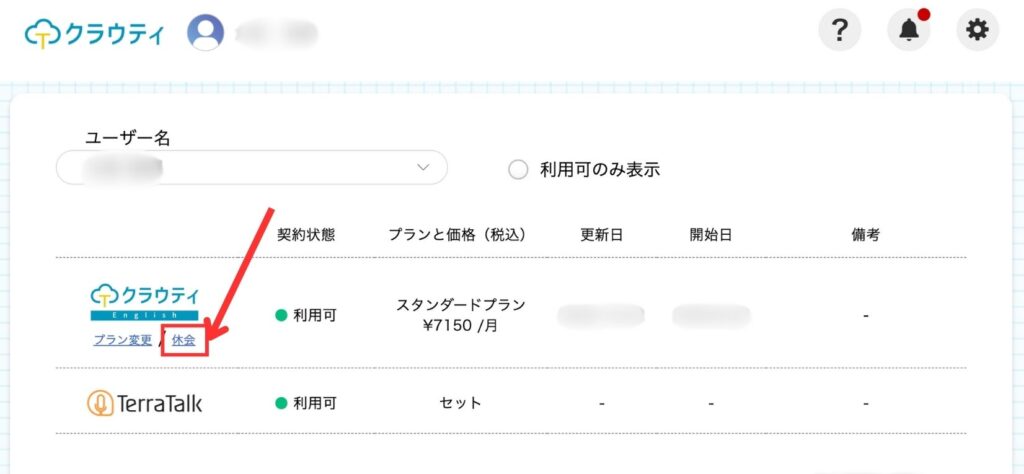
Task: Click the 備考 column header
Action: pos(865,235)
